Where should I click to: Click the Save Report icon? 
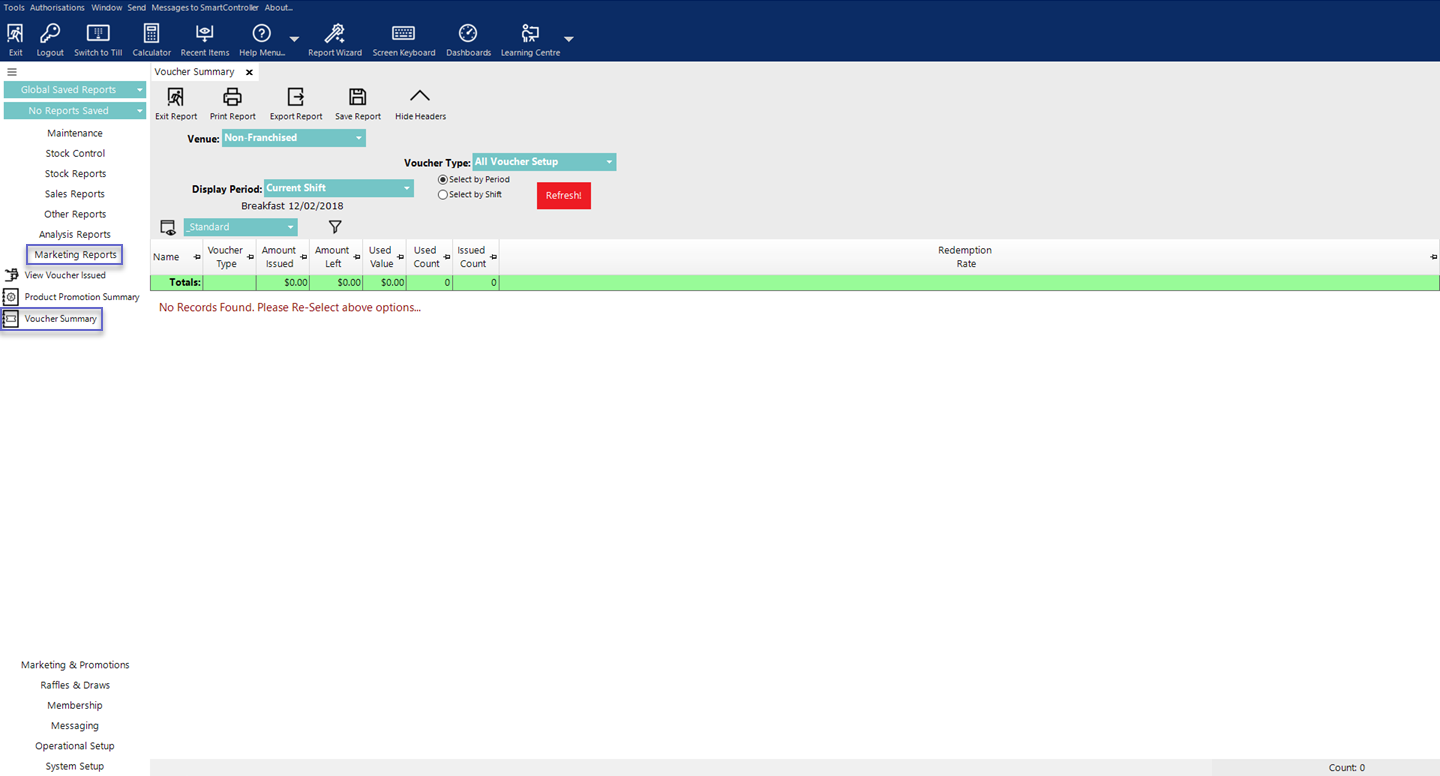pos(358,97)
